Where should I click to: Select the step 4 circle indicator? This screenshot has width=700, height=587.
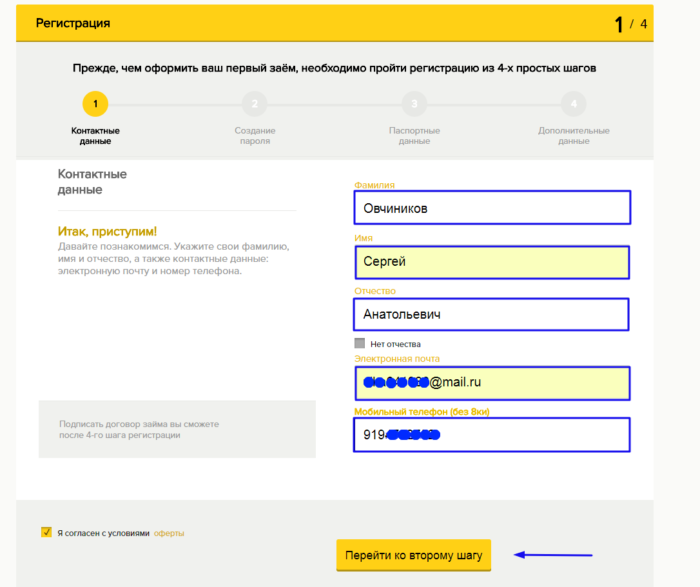pos(573,103)
